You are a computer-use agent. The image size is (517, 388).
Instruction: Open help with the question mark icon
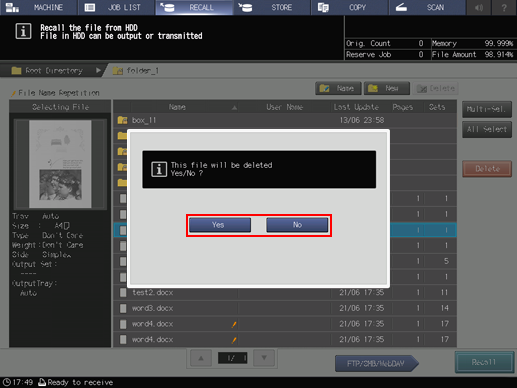coord(504,7)
